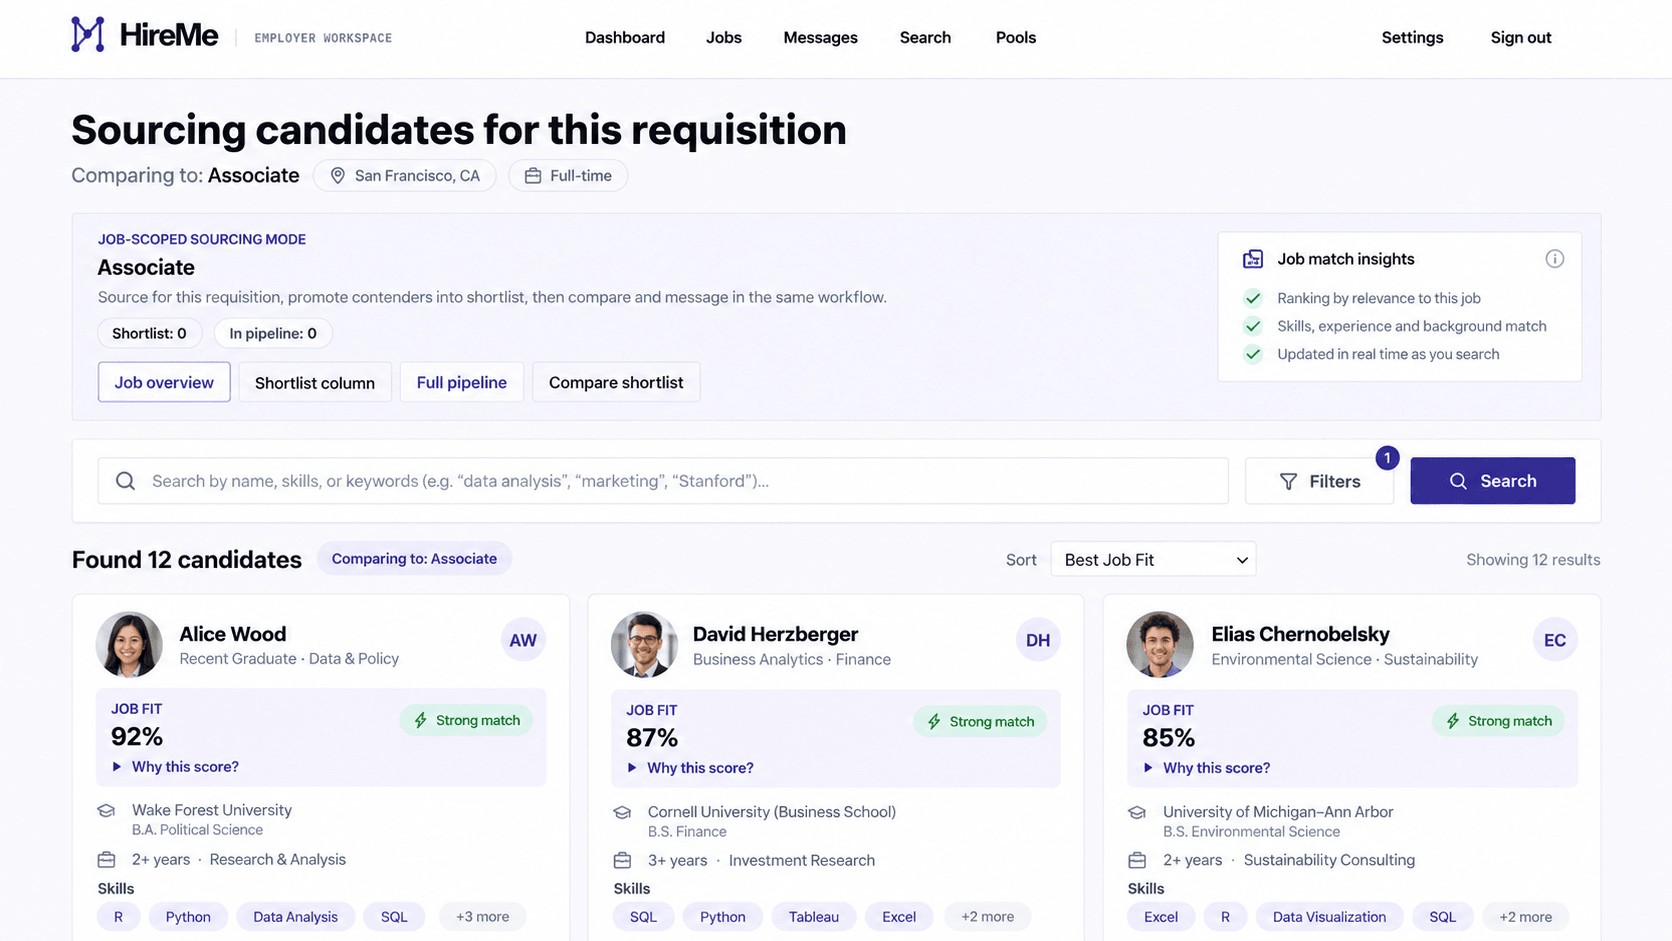1672x941 pixels.
Task: Switch to the Shortlist column tab
Action: (315, 382)
